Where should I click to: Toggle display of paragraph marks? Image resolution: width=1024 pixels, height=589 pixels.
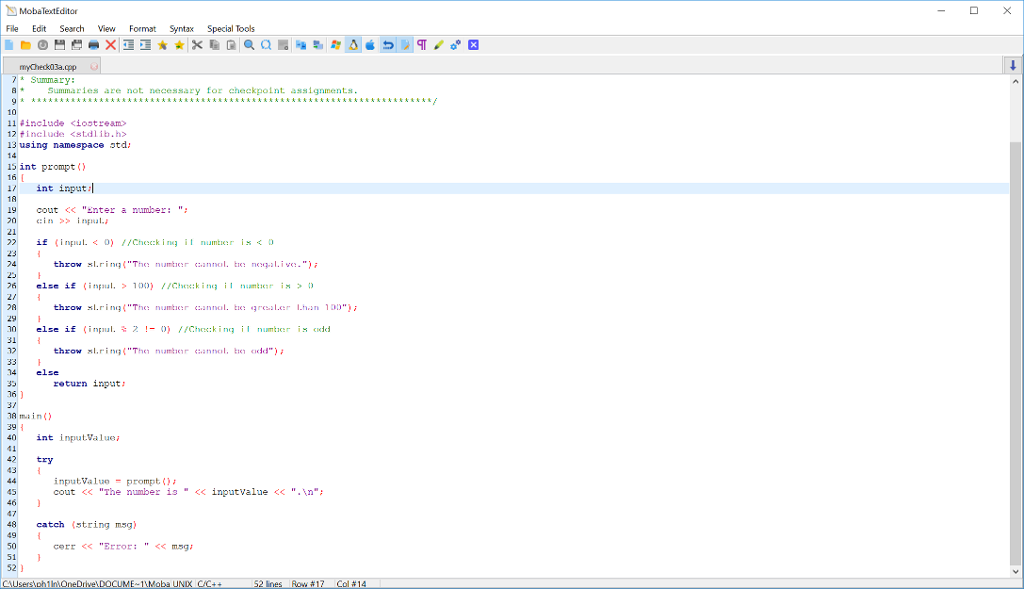tap(422, 44)
